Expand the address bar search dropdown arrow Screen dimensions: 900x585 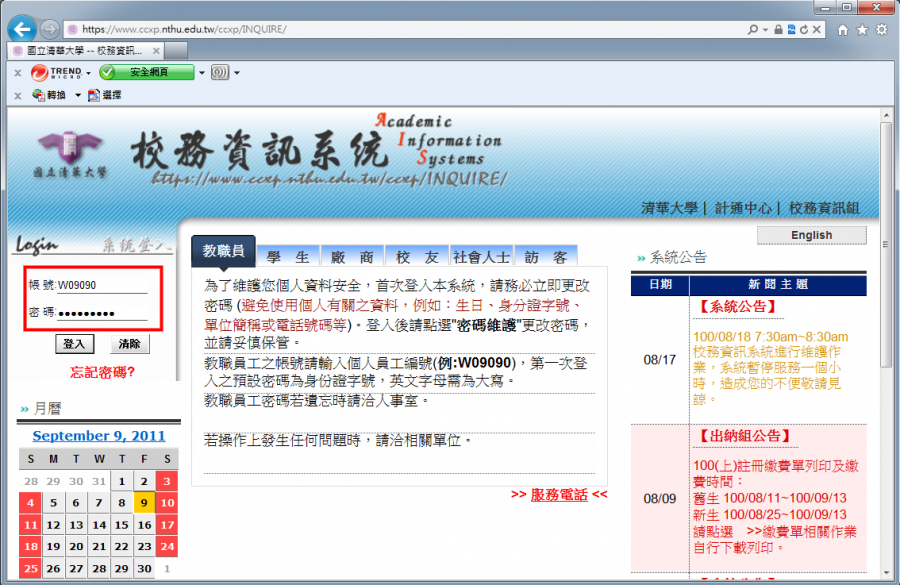click(x=765, y=30)
